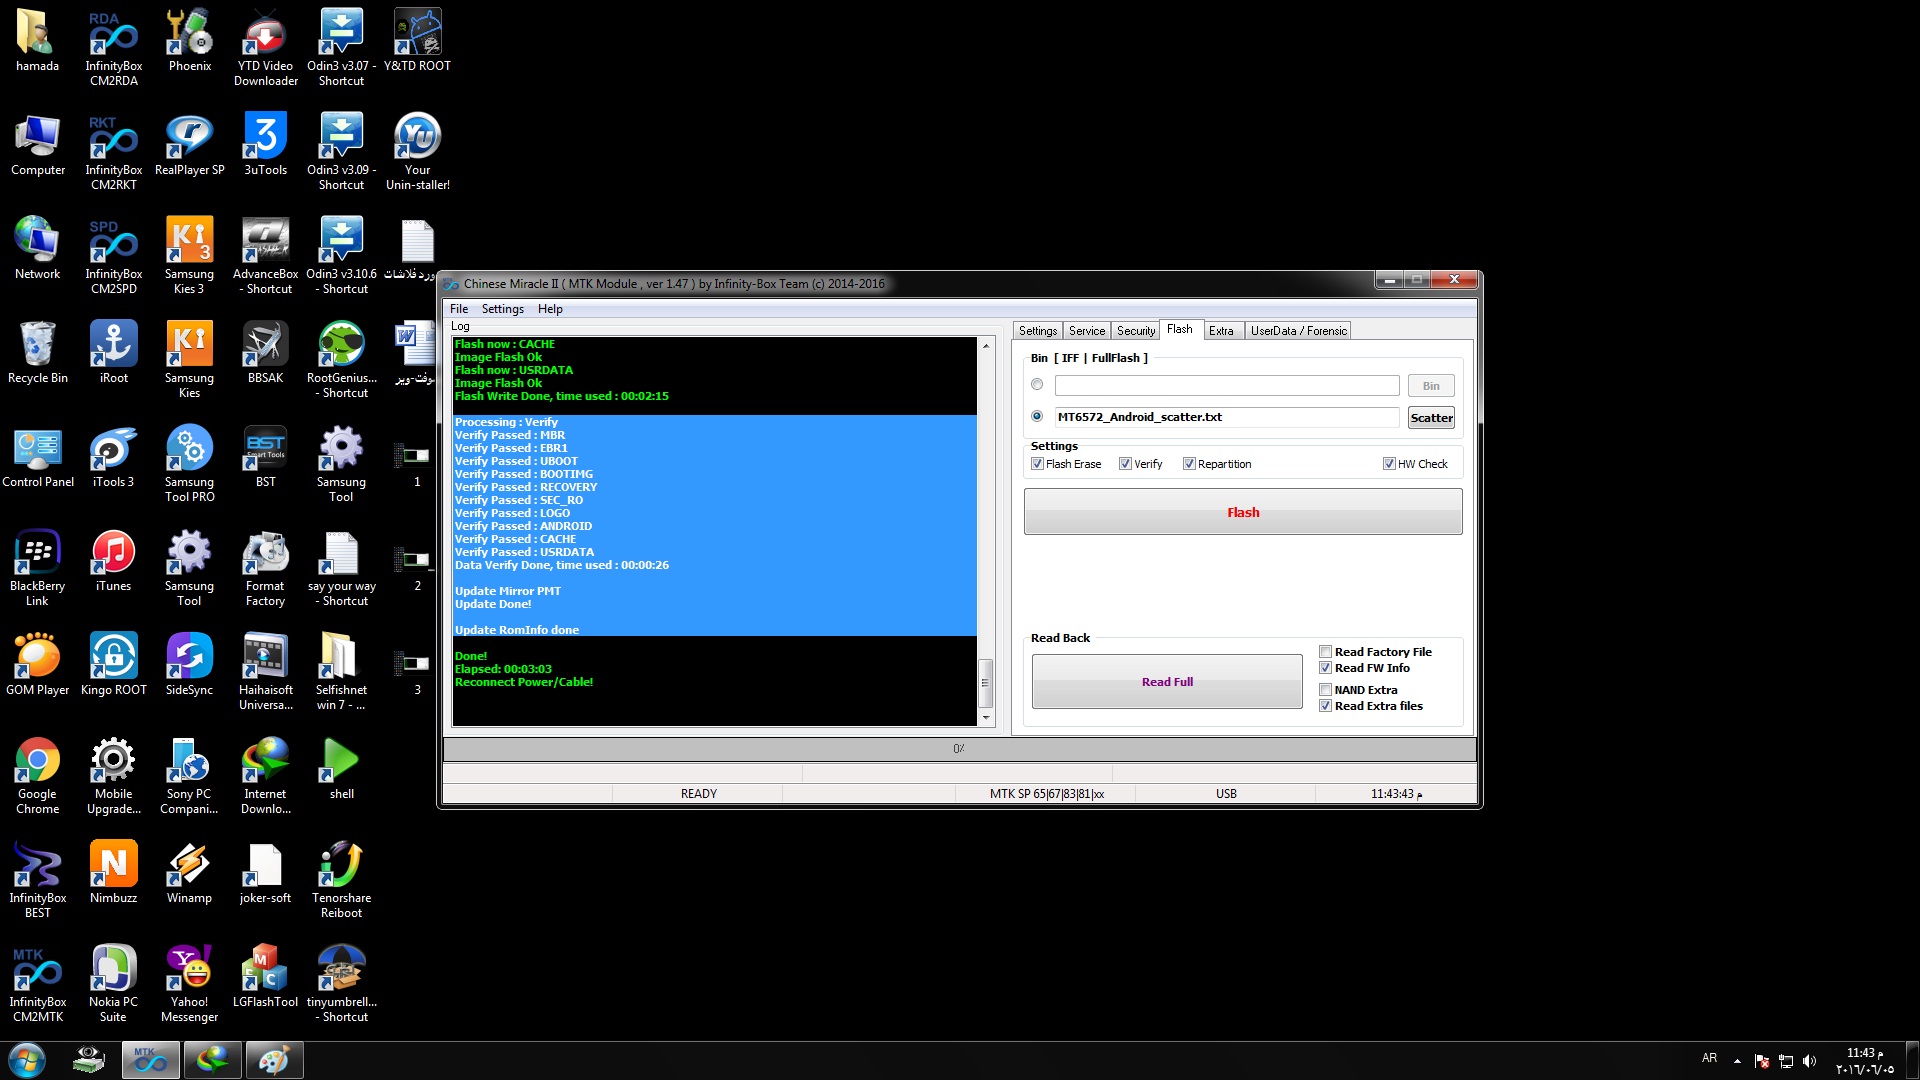Image resolution: width=1920 pixels, height=1080 pixels.
Task: Toggle Read Extra files checkbox
Action: tap(1325, 706)
